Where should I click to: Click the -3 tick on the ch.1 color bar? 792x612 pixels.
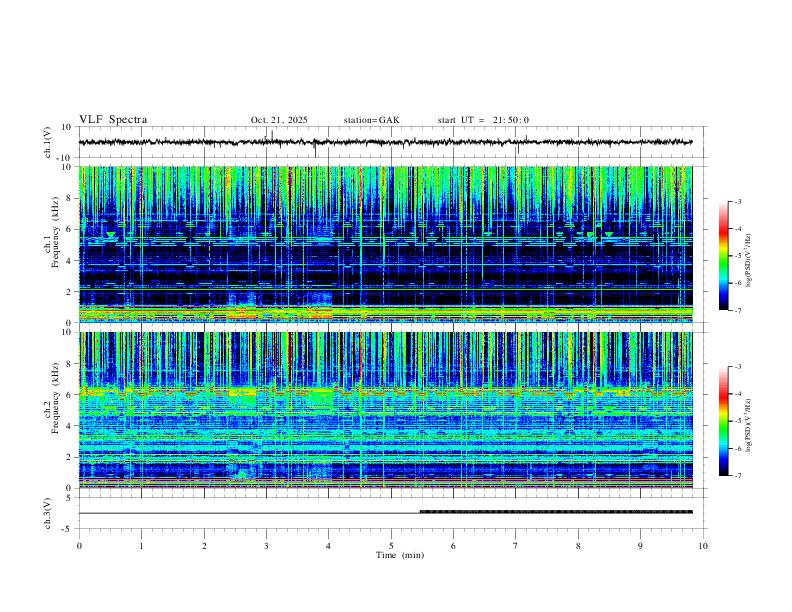737,201
